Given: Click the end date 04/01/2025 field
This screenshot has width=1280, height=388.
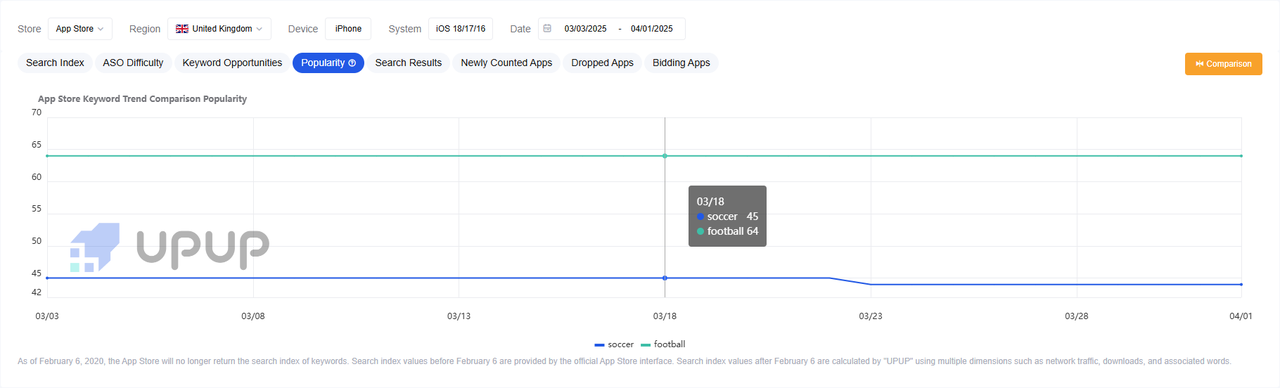Looking at the screenshot, I should 652,29.
